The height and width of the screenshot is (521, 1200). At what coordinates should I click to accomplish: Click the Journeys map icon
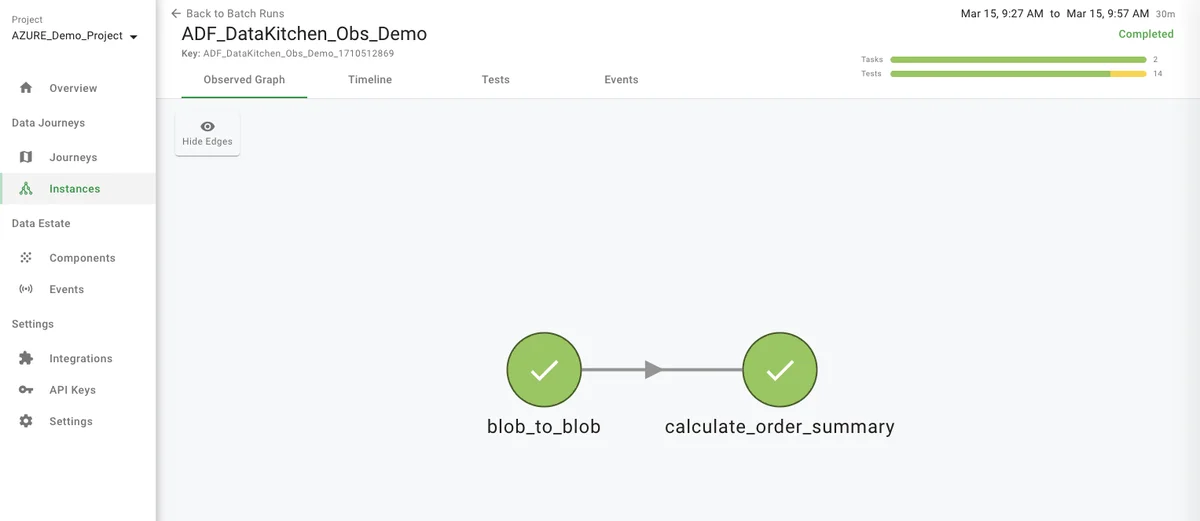coord(26,157)
